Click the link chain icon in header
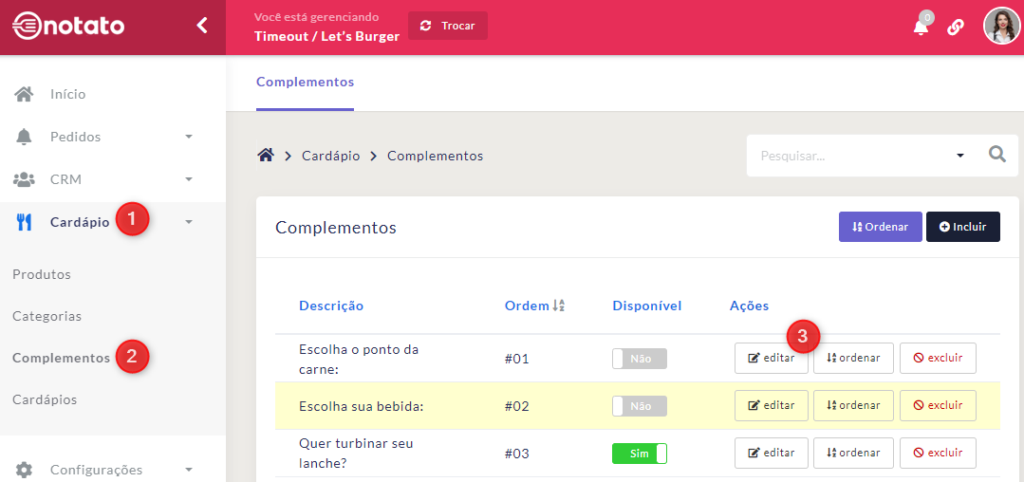This screenshot has width=1024, height=482. 955,27
